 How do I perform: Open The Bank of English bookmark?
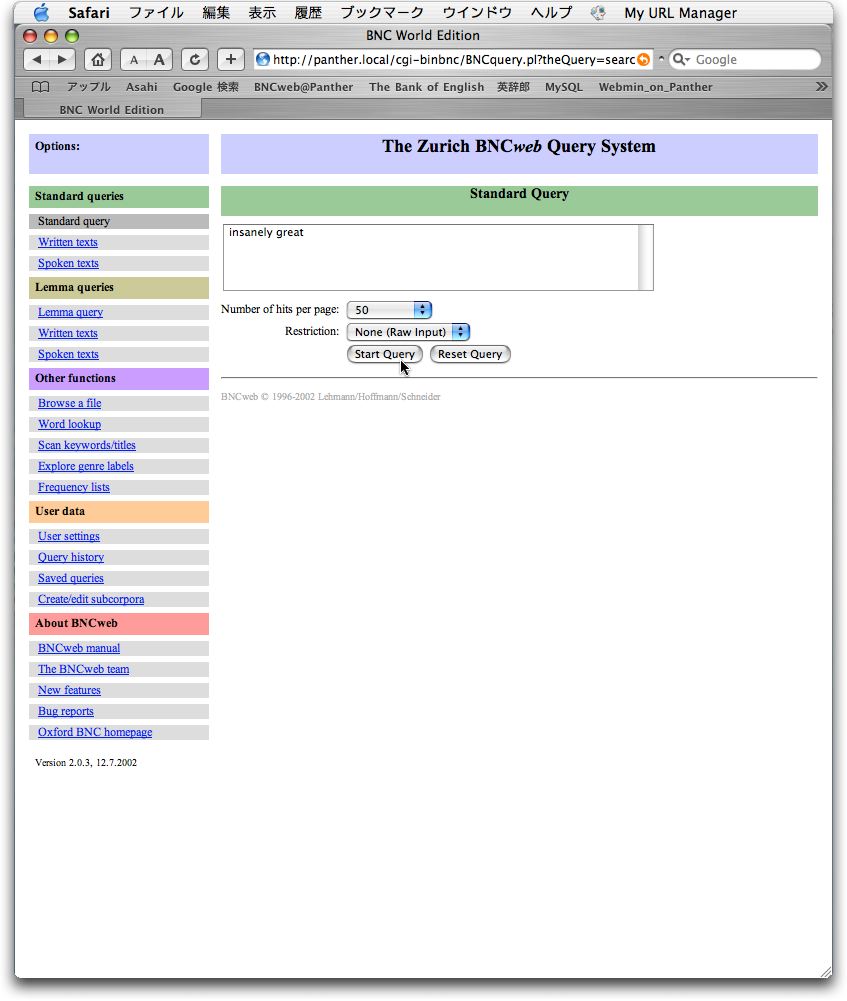click(x=426, y=87)
